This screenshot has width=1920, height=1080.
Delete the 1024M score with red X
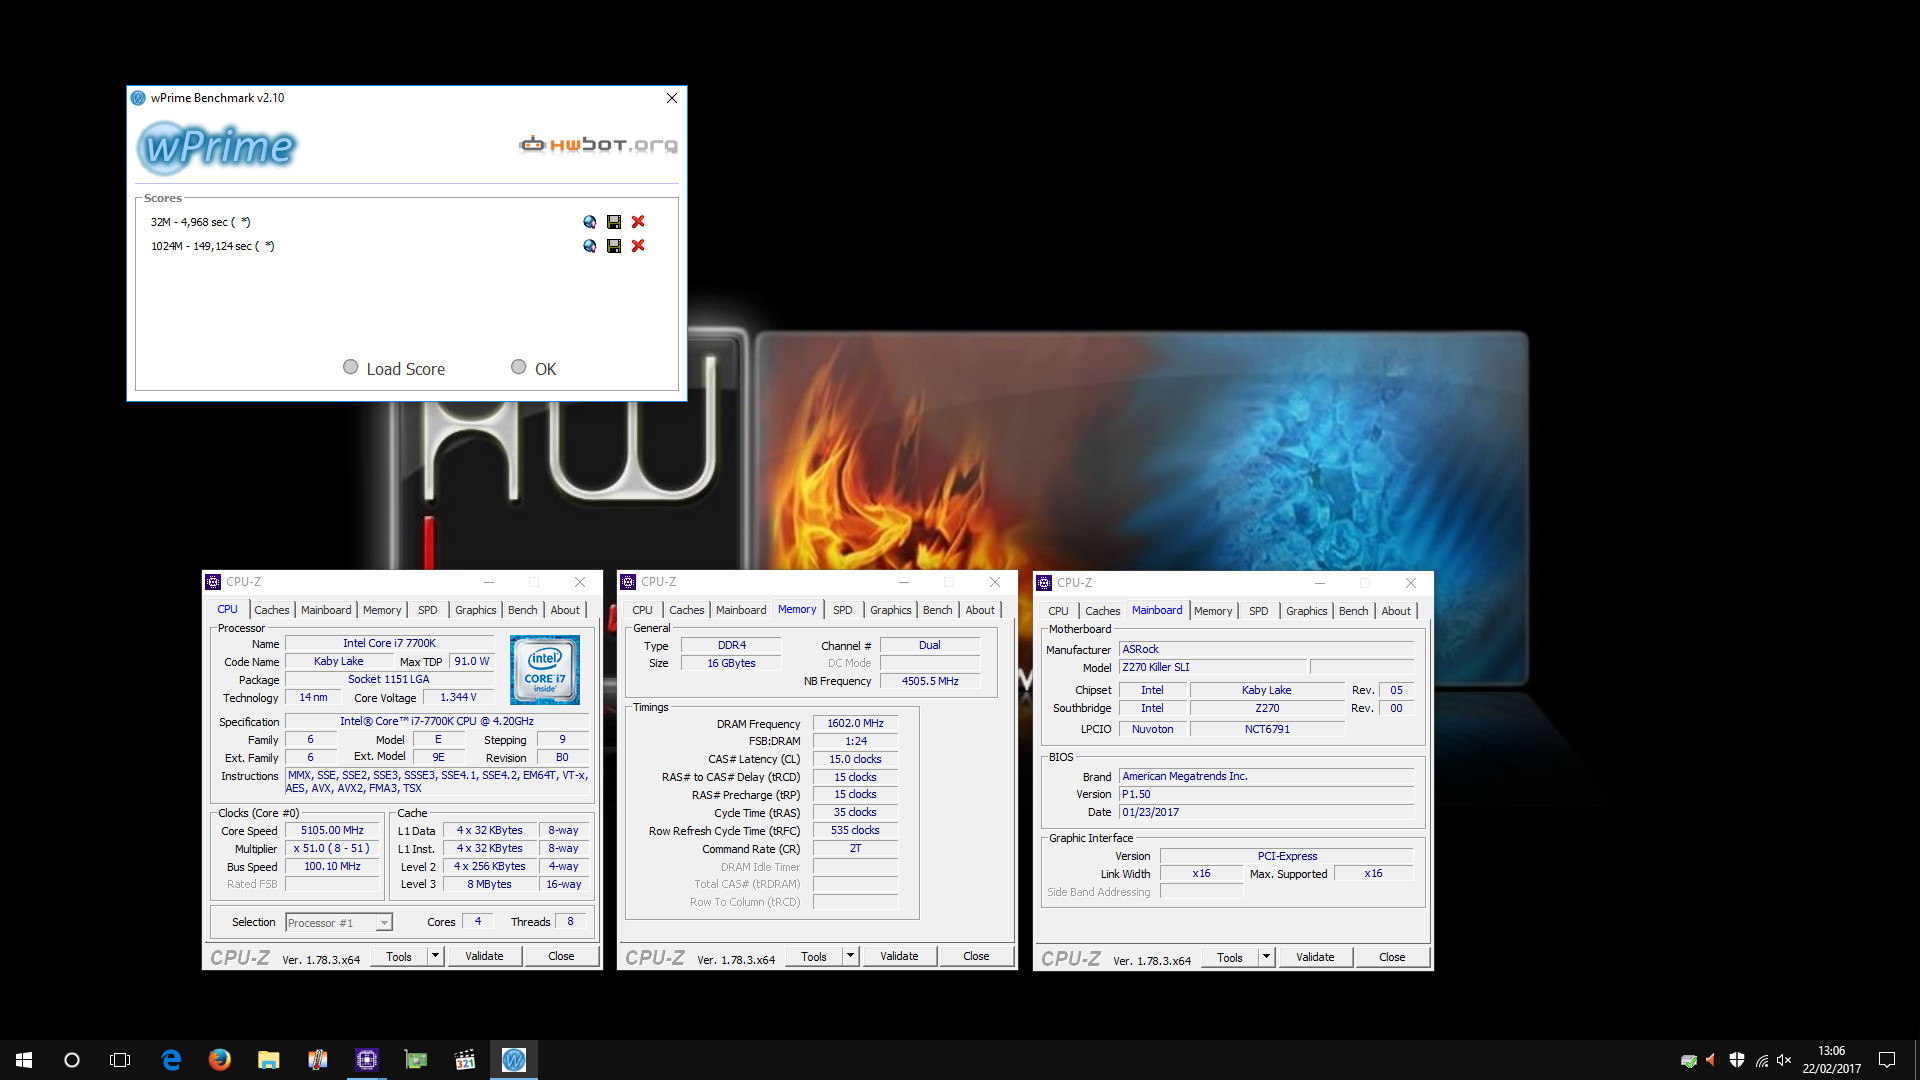click(638, 246)
